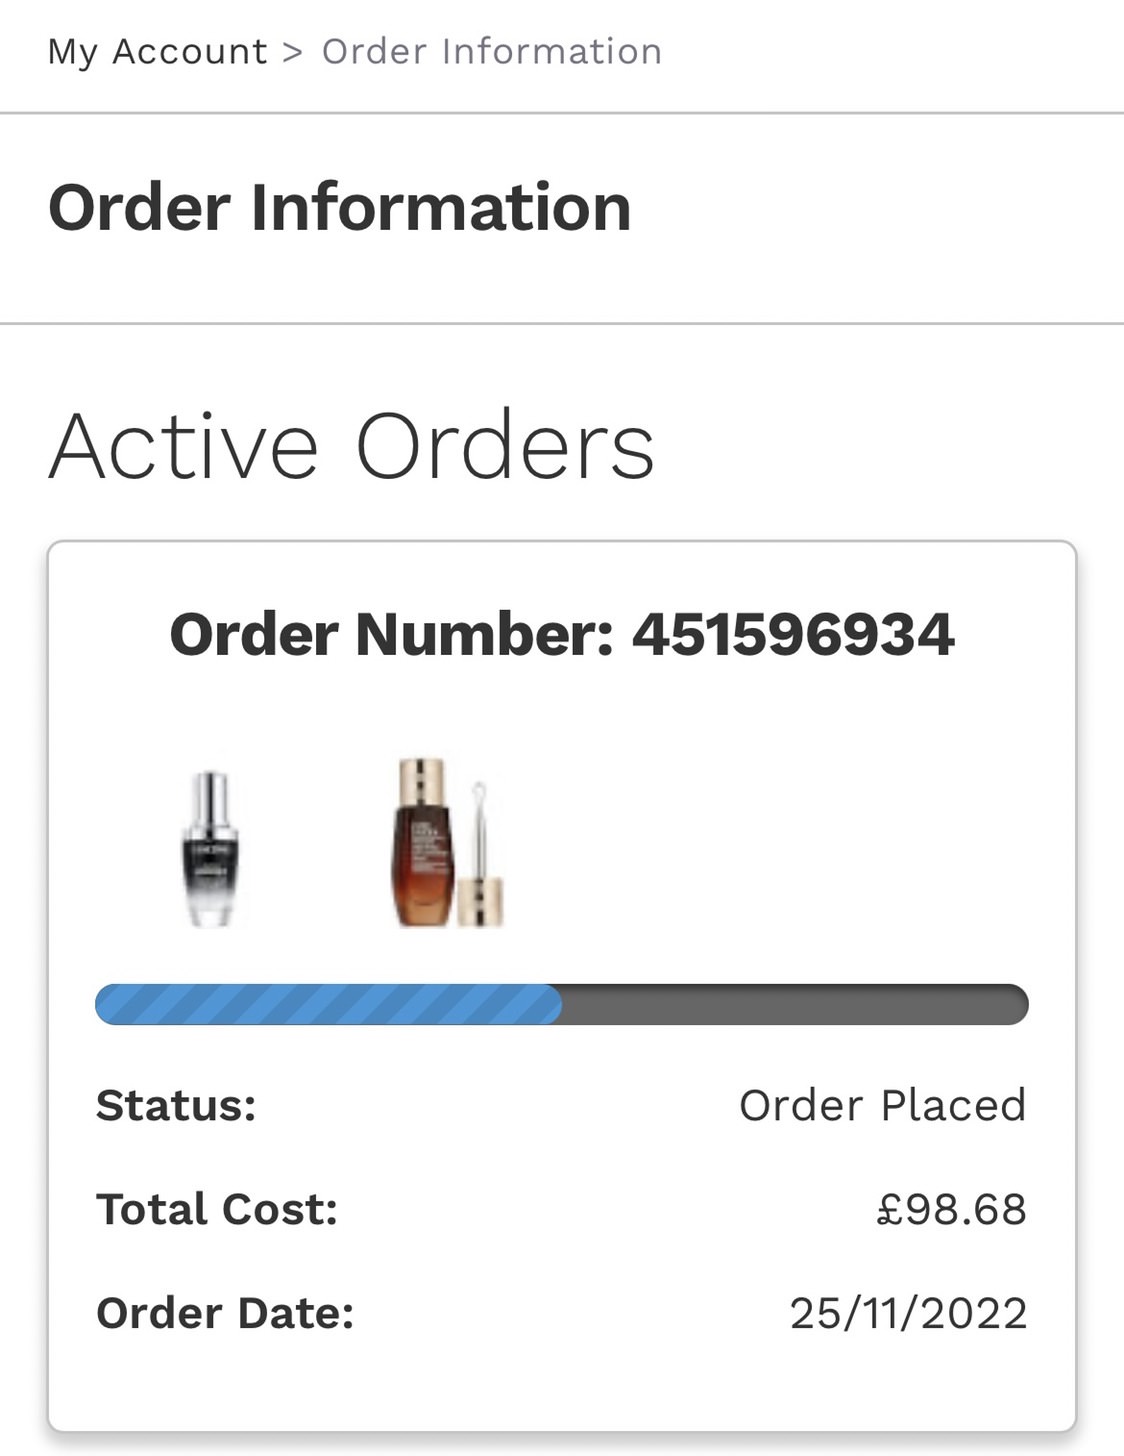Click the Status label
This screenshot has height=1456, width=1124.
pos(176,1105)
